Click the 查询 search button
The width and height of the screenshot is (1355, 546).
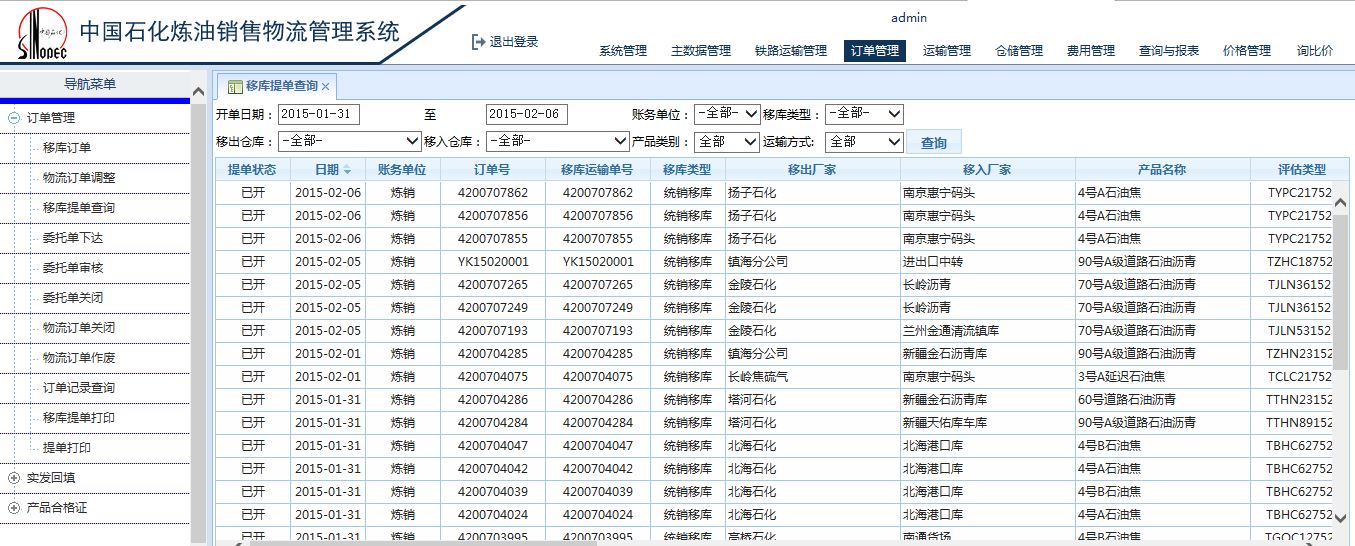(x=934, y=143)
